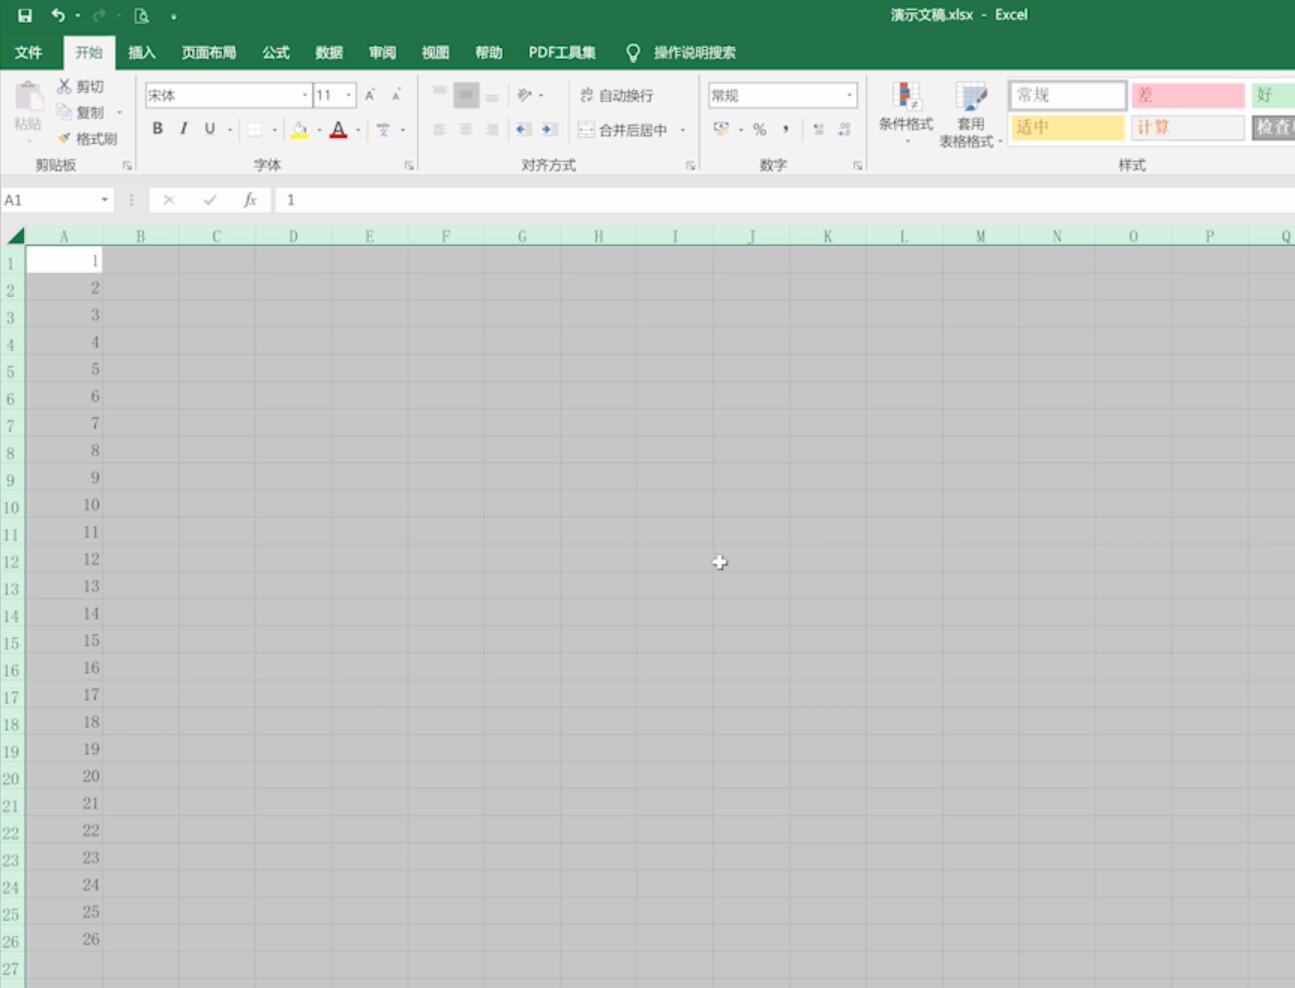1295x988 pixels.
Task: Click the phonetic guide (文) icon
Action: pos(383,129)
